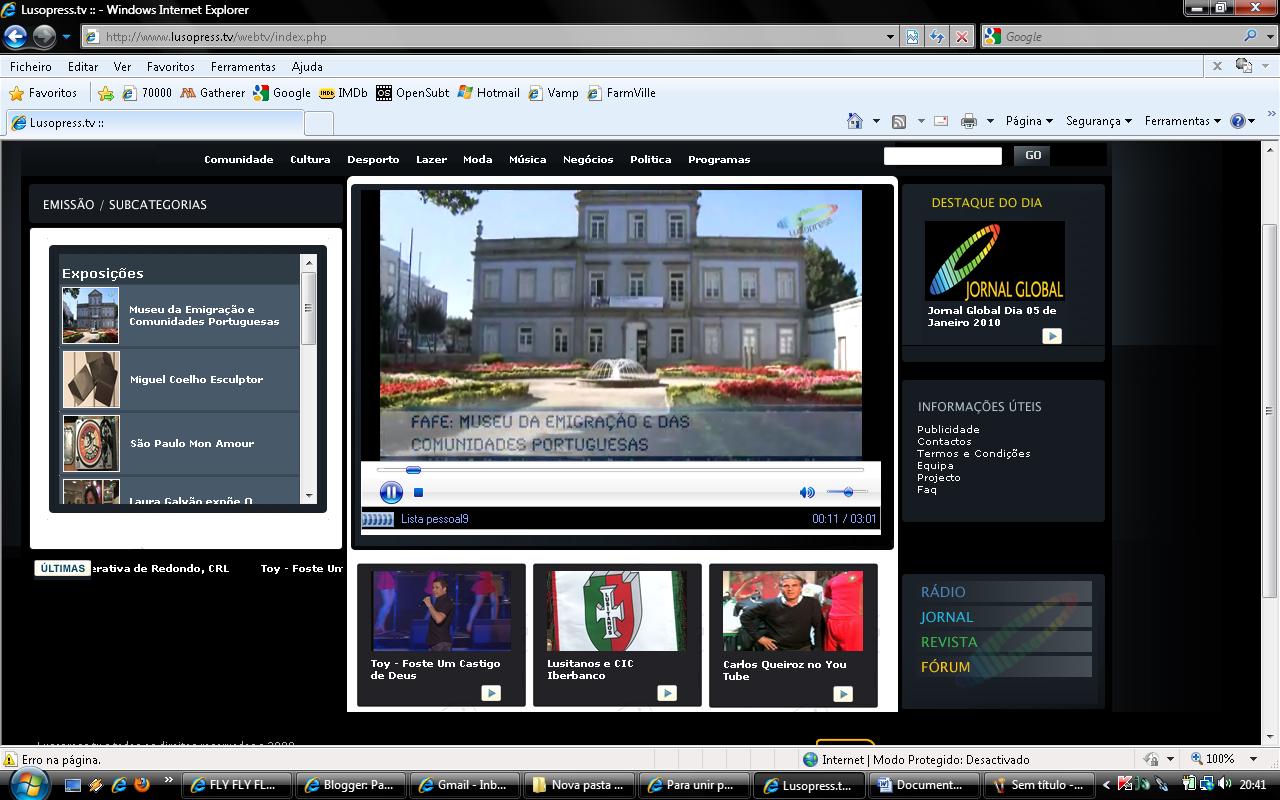Mute the video player sound

pyautogui.click(x=807, y=492)
